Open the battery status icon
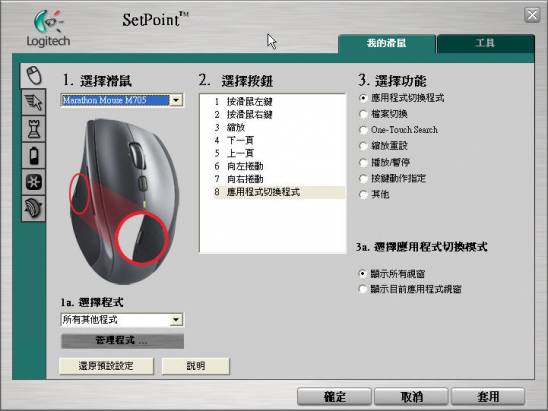Viewport: 548px width, 411px height. point(34,156)
